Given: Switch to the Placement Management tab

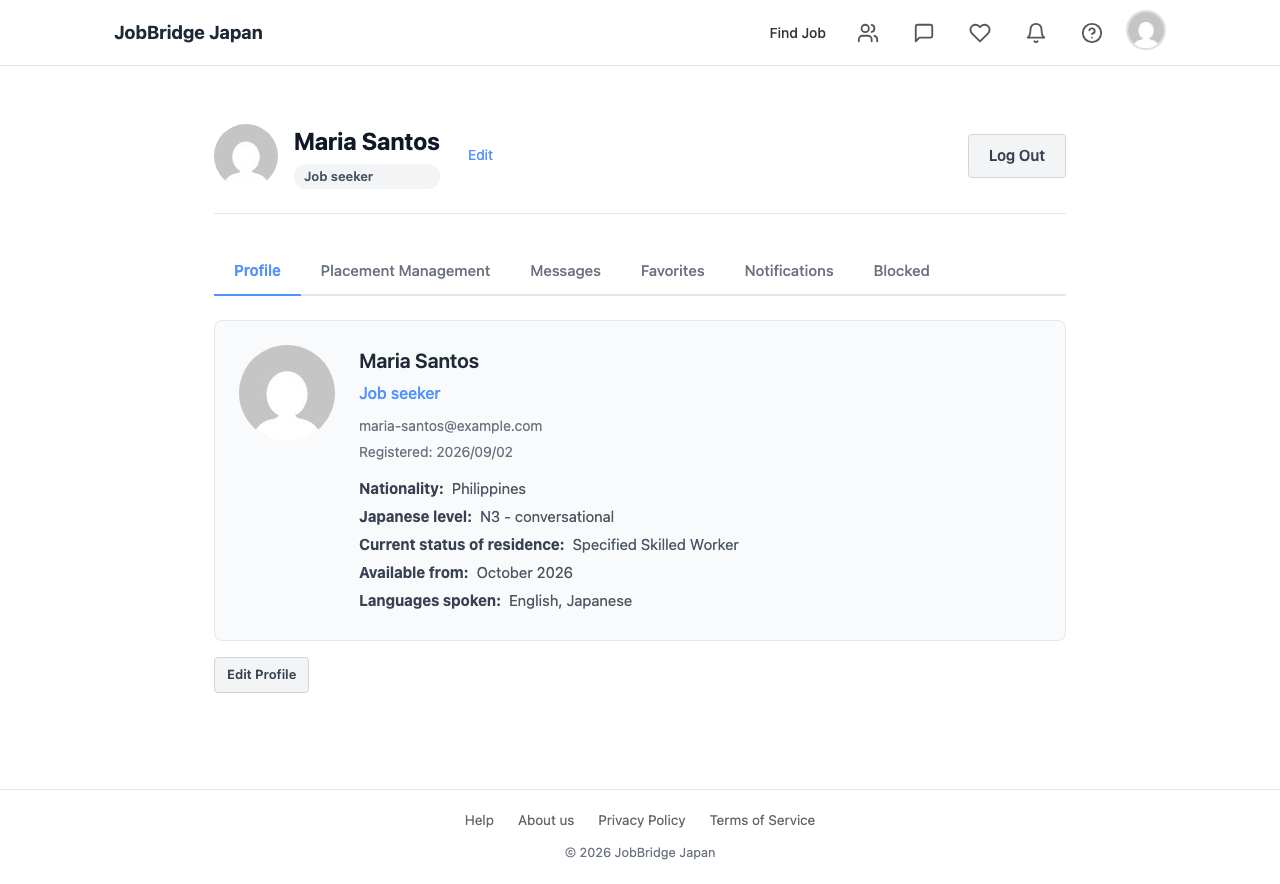Looking at the screenshot, I should coord(405,271).
